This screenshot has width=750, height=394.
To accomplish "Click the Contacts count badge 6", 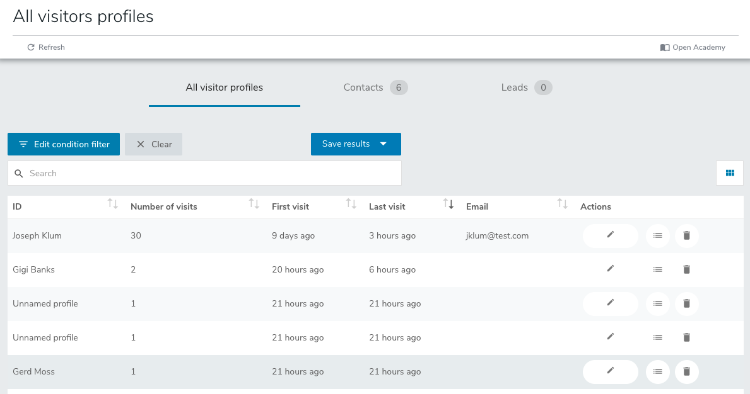I will tap(398, 88).
